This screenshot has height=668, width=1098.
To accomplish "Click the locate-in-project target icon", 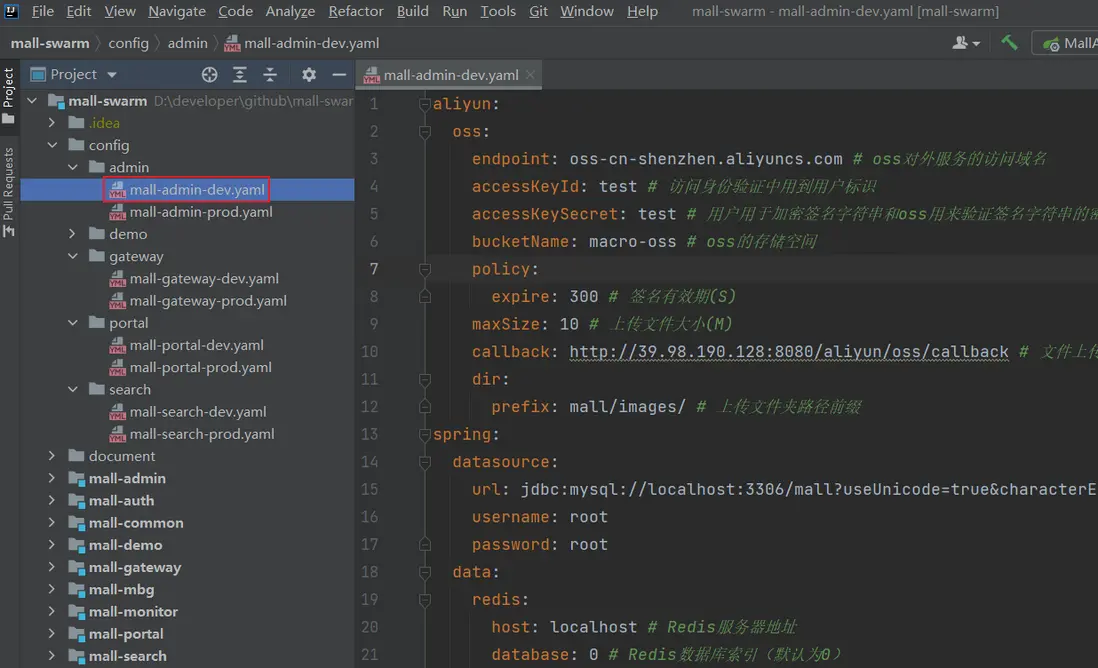I will pyautogui.click(x=209, y=75).
